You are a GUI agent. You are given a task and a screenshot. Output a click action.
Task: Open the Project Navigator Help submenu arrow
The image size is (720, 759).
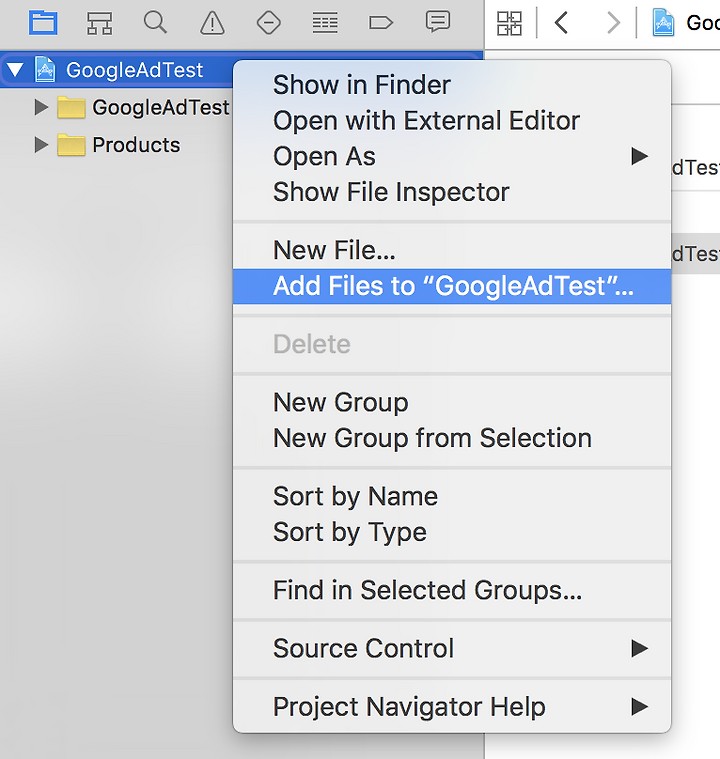[x=640, y=707]
